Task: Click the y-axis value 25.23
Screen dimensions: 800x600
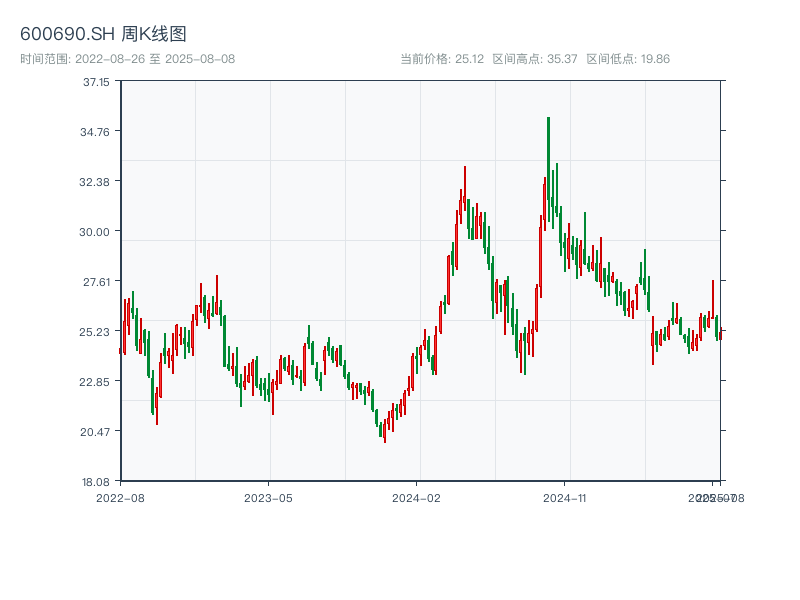Action: (94, 332)
